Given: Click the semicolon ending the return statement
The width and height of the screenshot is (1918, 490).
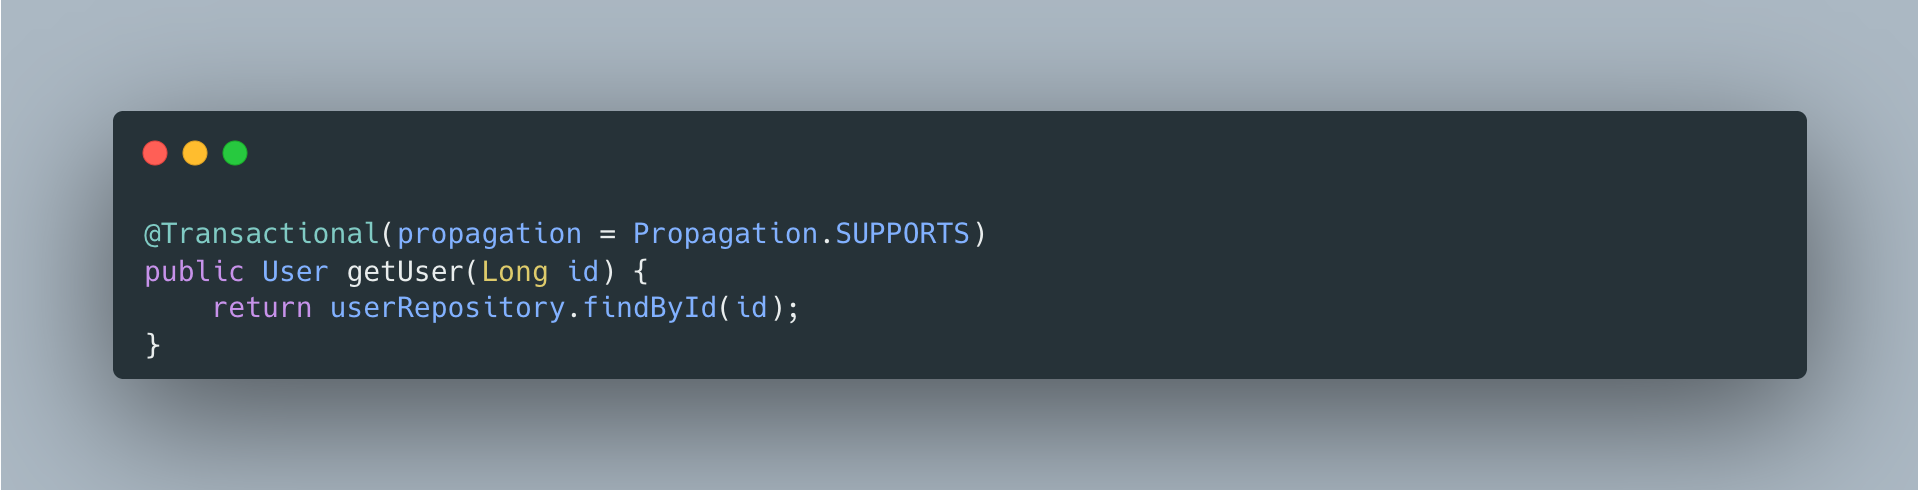Looking at the screenshot, I should [x=794, y=308].
